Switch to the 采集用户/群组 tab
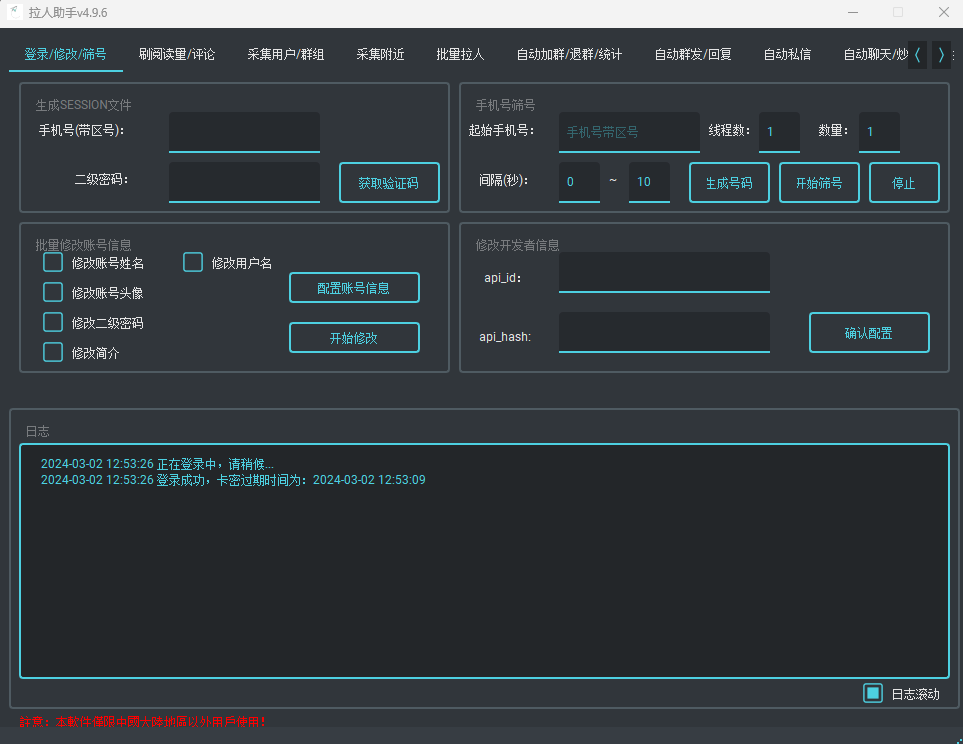 point(286,54)
